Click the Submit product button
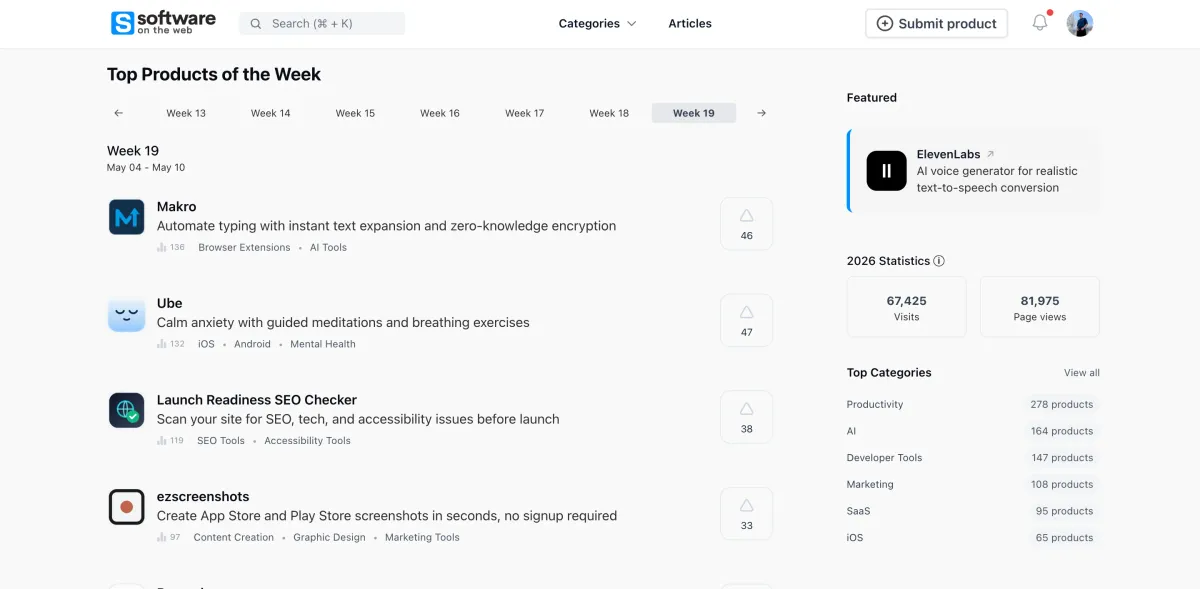This screenshot has height=589, width=1200. (x=936, y=23)
